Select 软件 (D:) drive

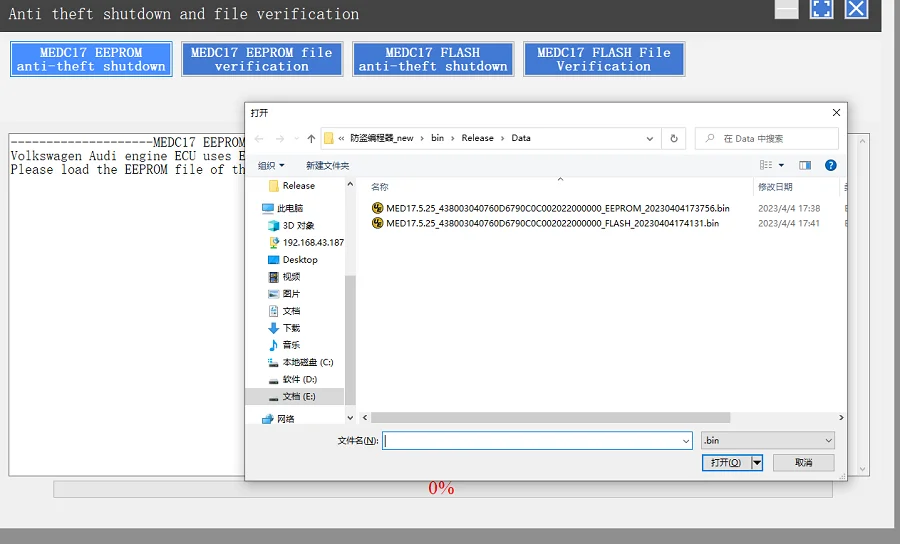pyautogui.click(x=300, y=379)
